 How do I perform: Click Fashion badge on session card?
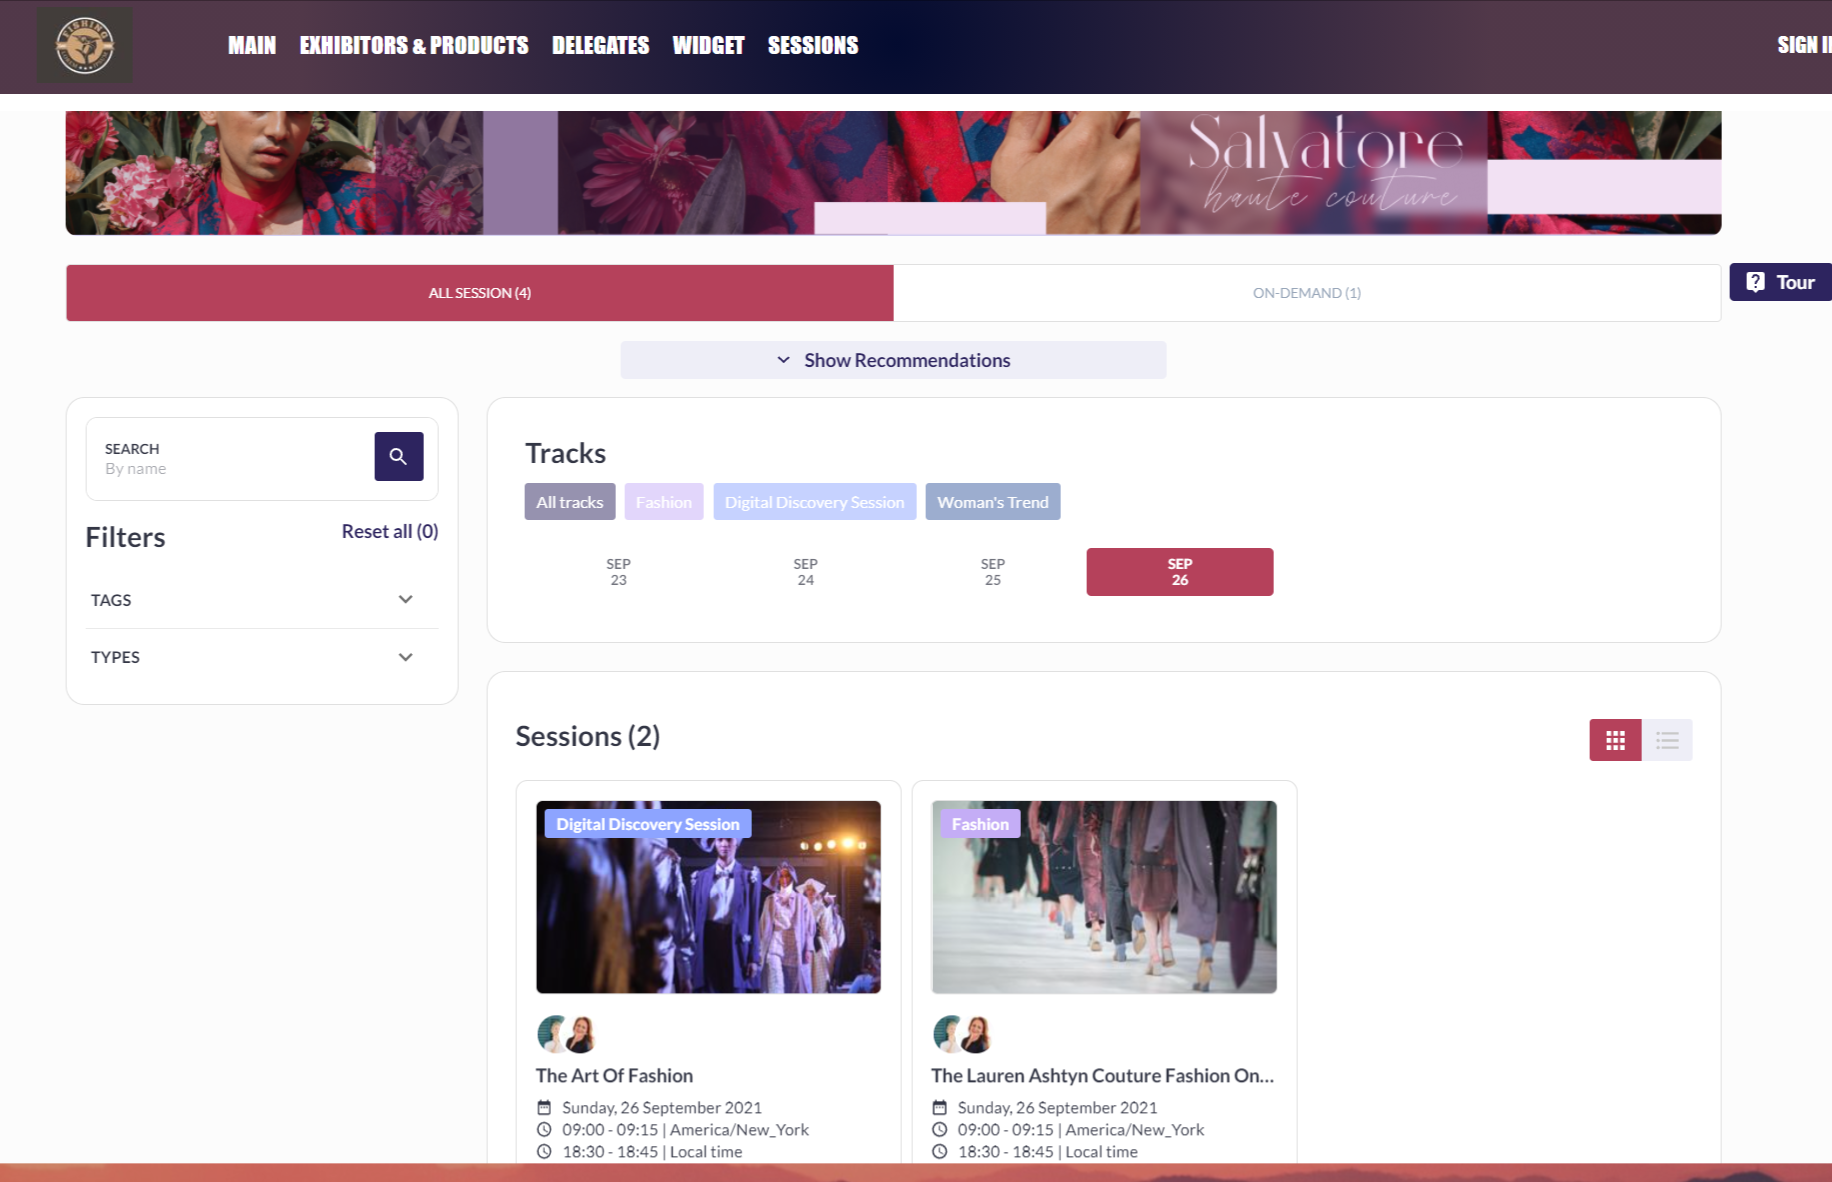tap(980, 824)
